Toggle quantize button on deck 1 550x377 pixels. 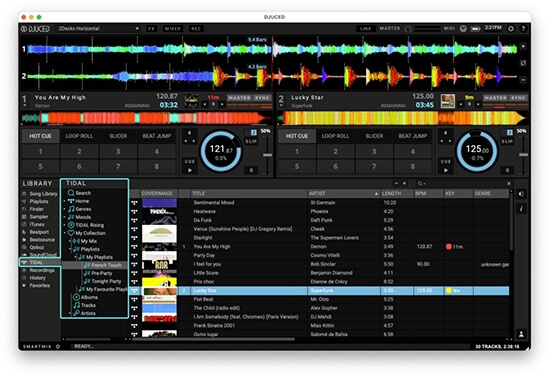[251, 170]
